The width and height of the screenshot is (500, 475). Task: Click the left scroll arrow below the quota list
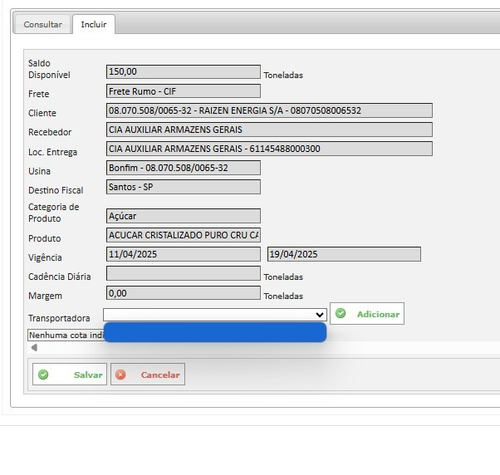pyautogui.click(x=34, y=348)
